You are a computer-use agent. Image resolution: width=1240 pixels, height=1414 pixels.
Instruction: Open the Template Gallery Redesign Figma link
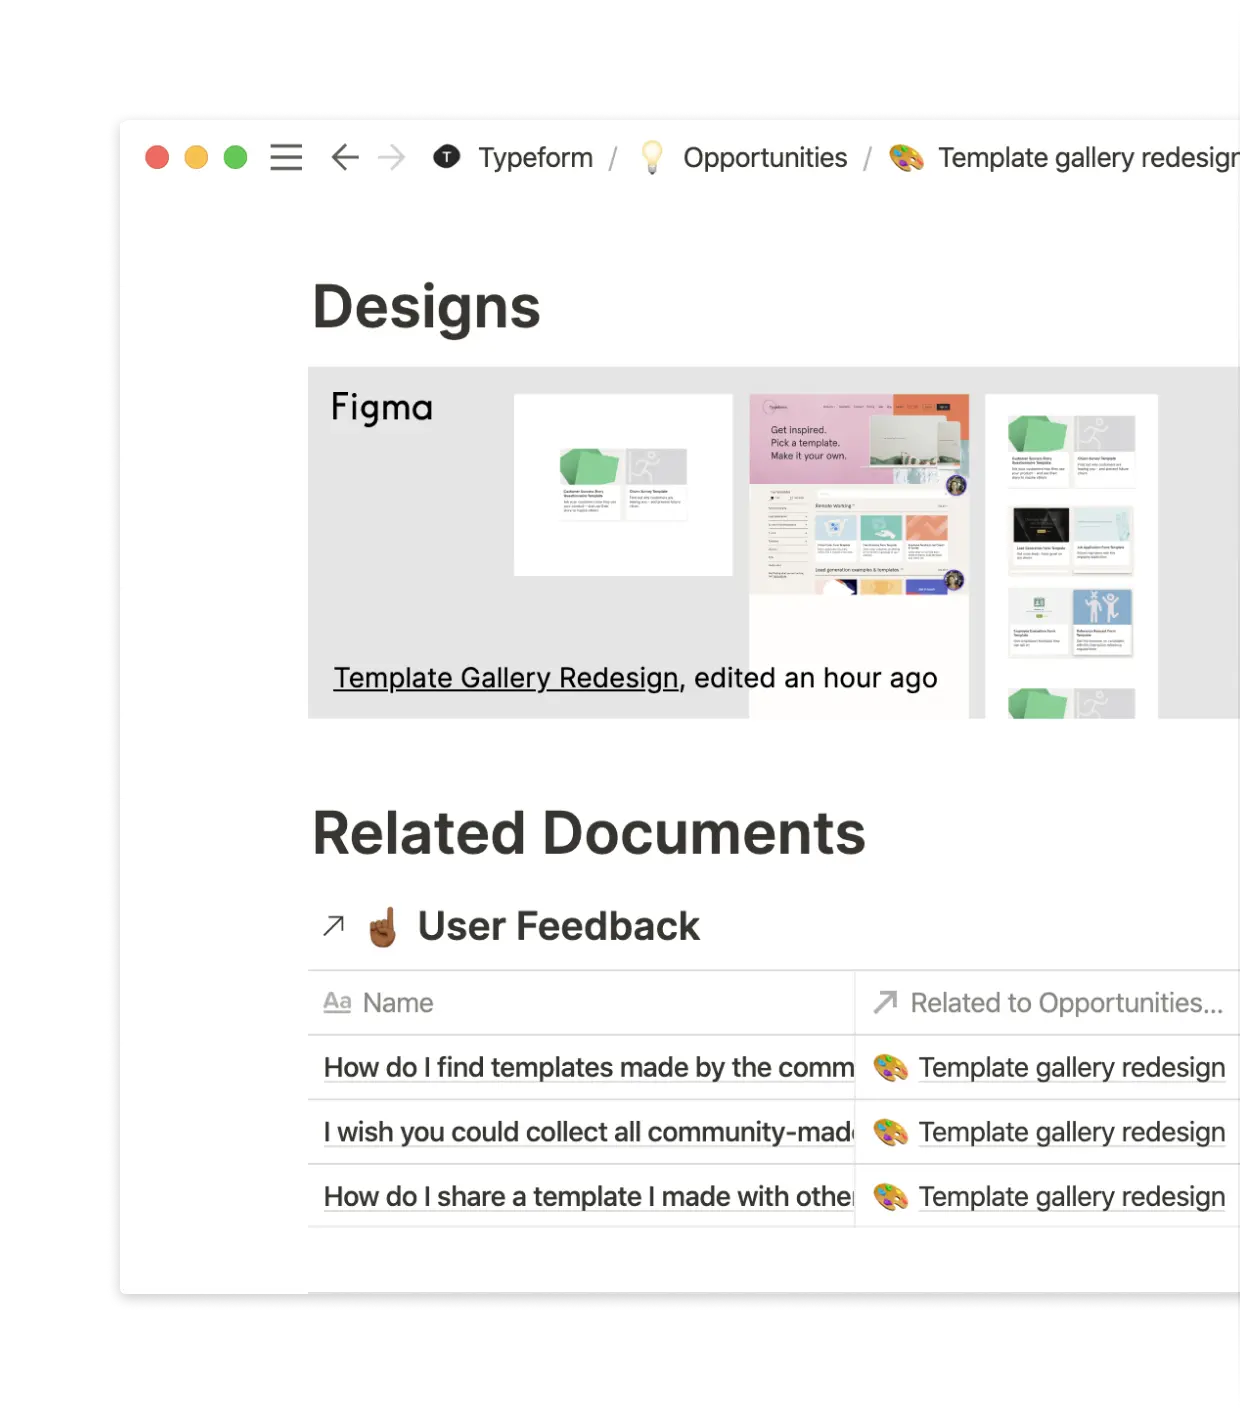pyautogui.click(x=505, y=678)
